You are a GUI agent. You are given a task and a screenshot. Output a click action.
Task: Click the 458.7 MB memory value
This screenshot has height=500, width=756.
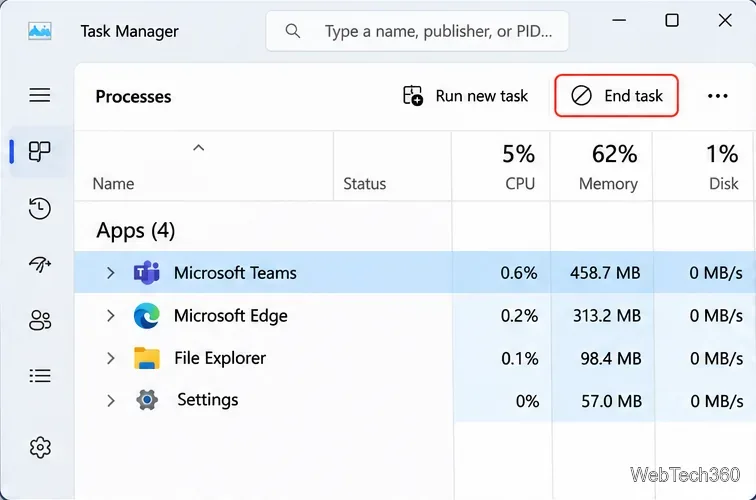tap(605, 273)
